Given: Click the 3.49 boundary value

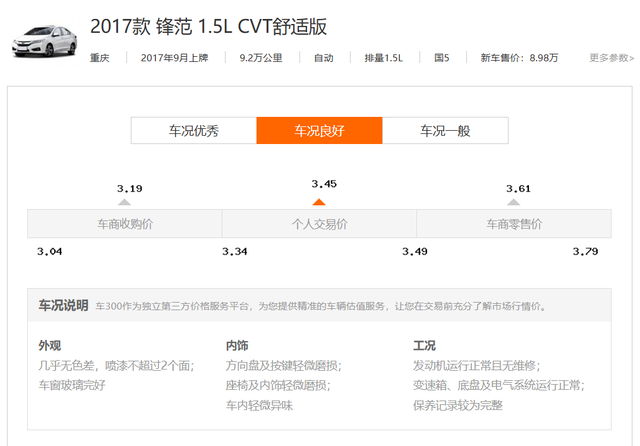Looking at the screenshot, I should [x=415, y=251].
